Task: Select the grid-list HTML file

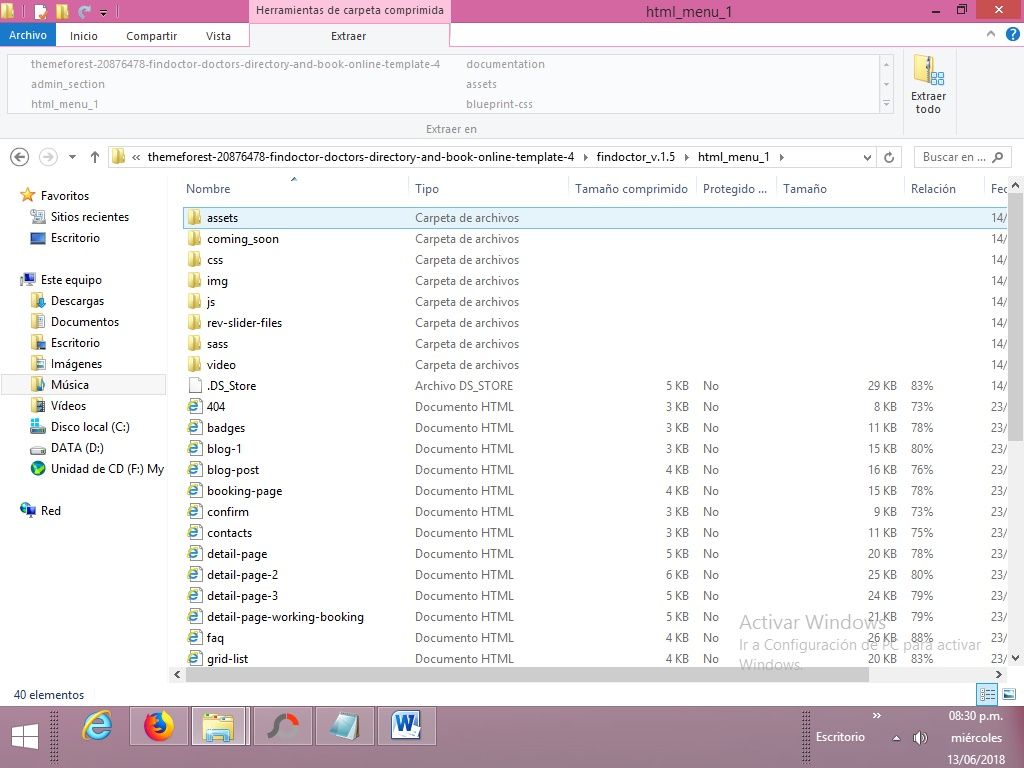Action: click(227, 658)
